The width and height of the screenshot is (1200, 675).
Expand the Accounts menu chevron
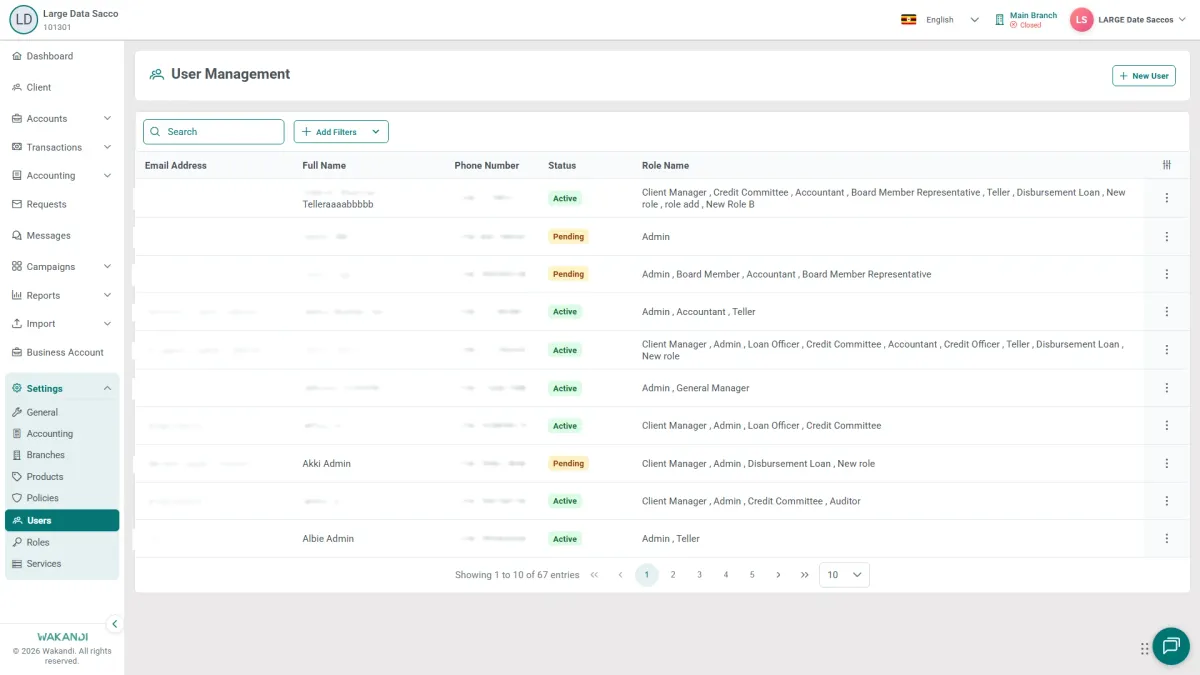coord(107,118)
